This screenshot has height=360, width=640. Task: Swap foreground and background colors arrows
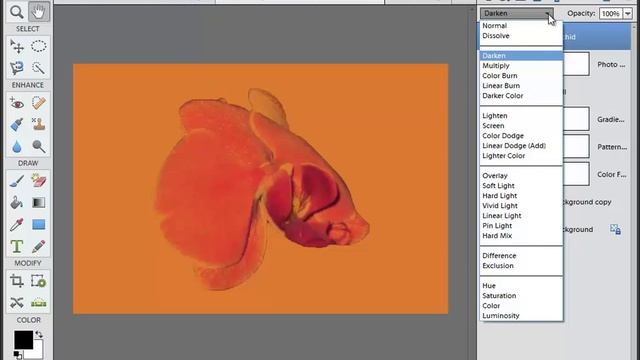tap(39, 335)
